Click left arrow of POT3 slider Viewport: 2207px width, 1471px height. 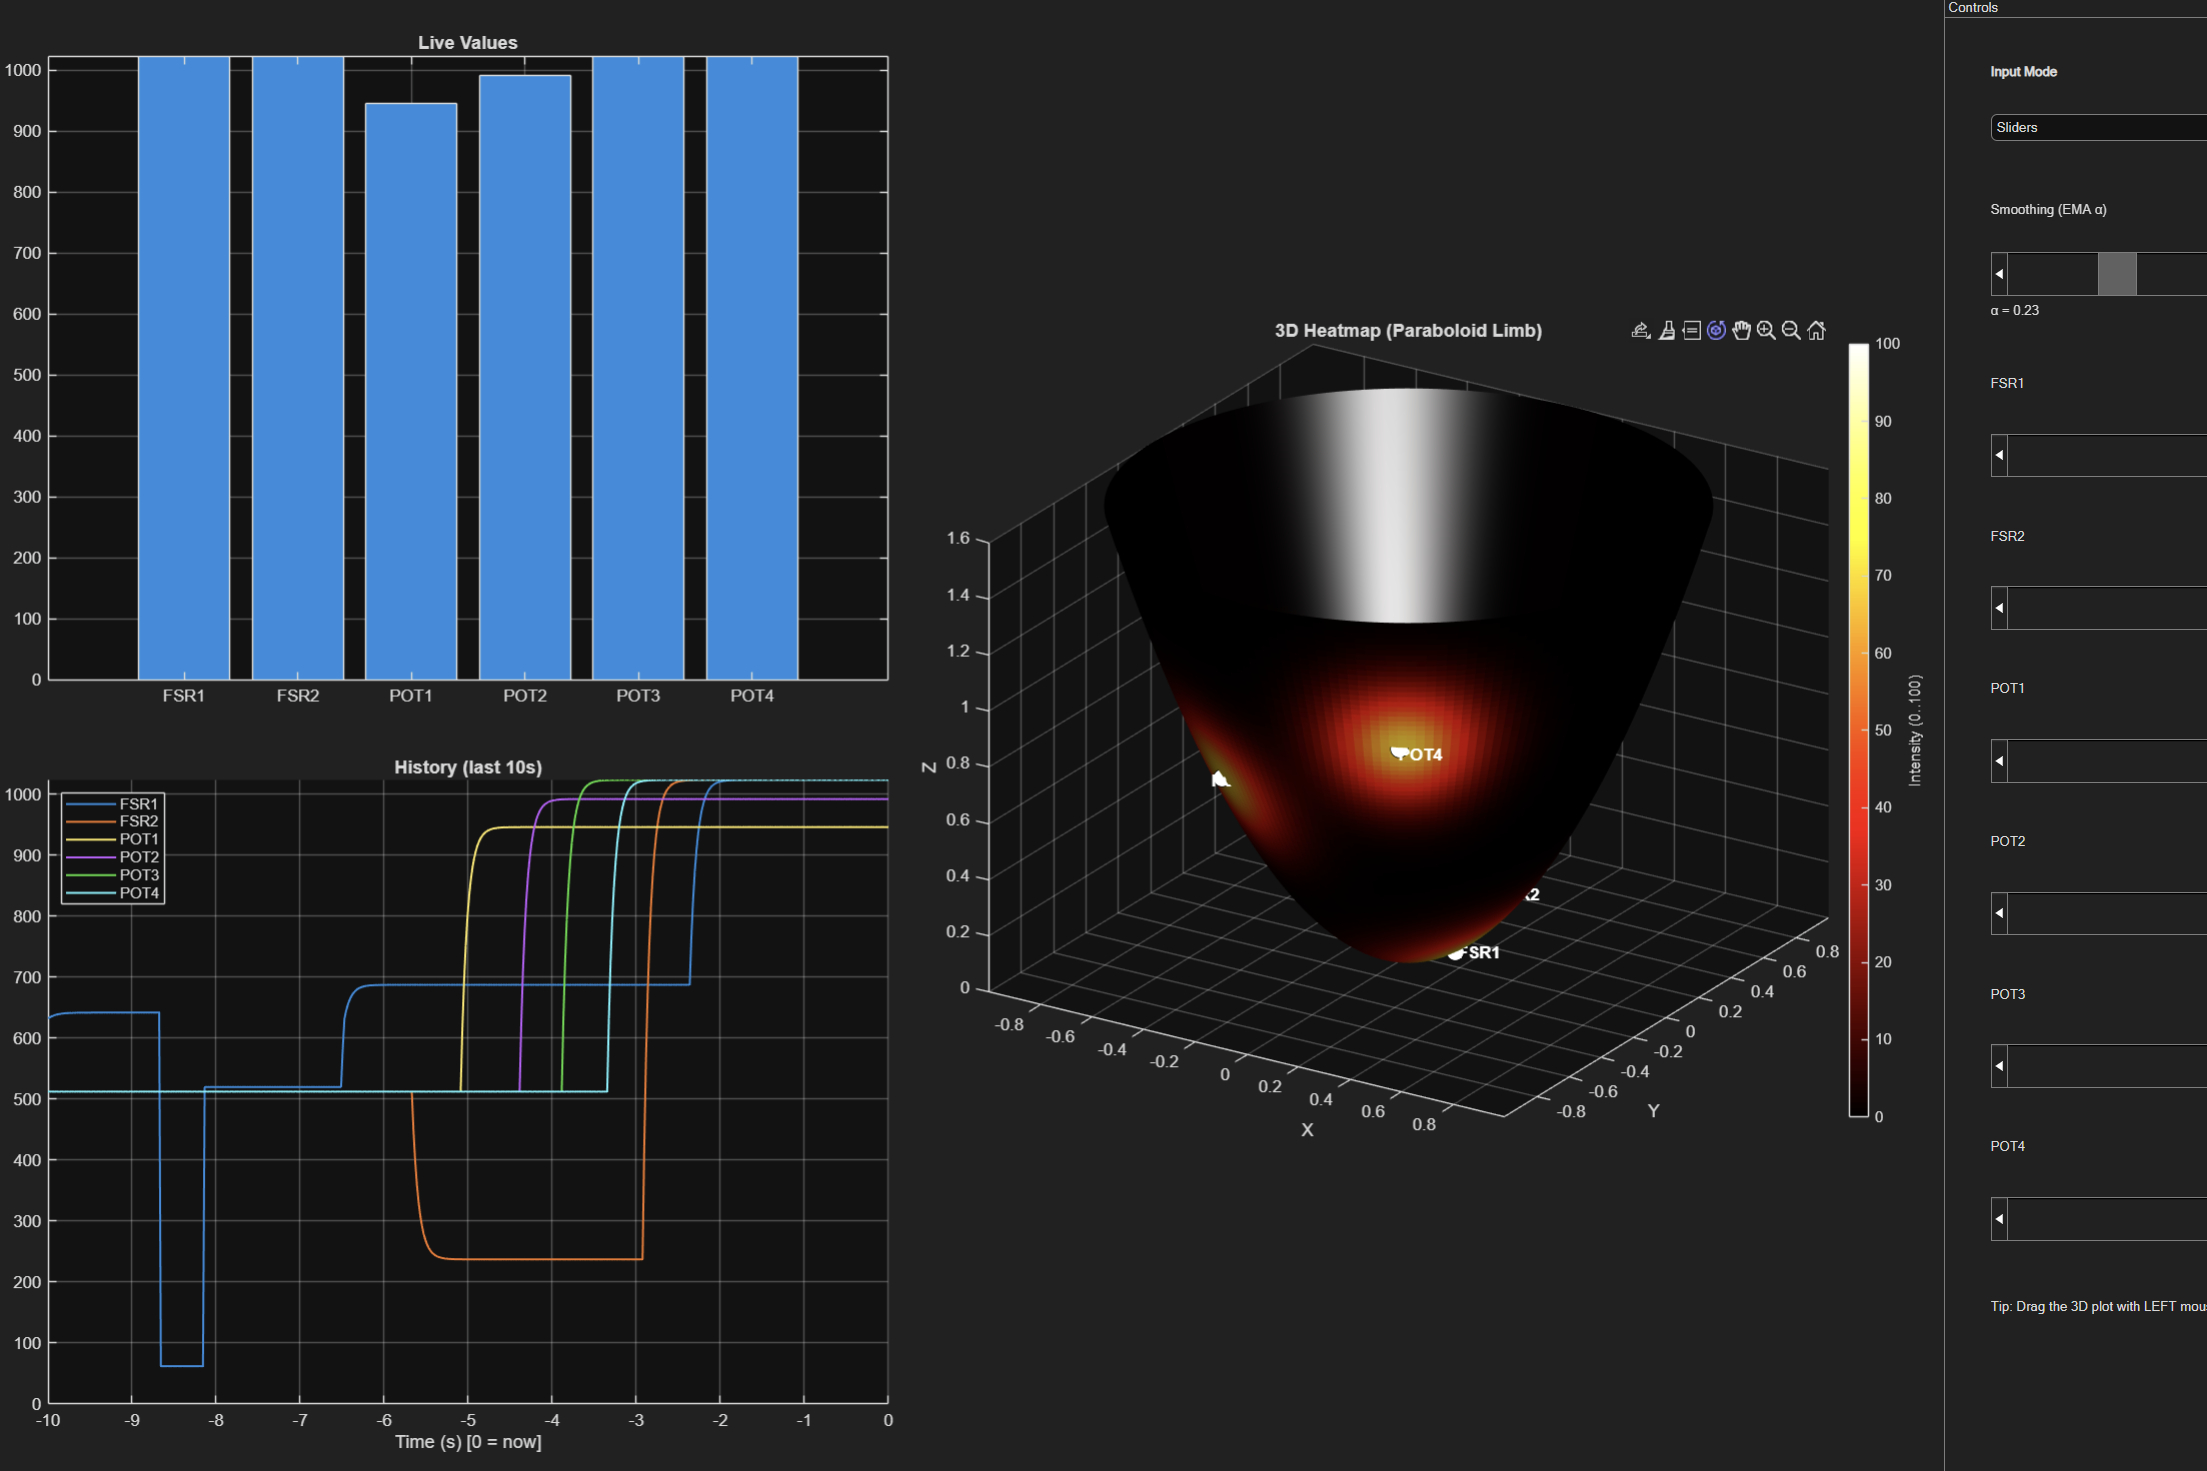1999,1066
